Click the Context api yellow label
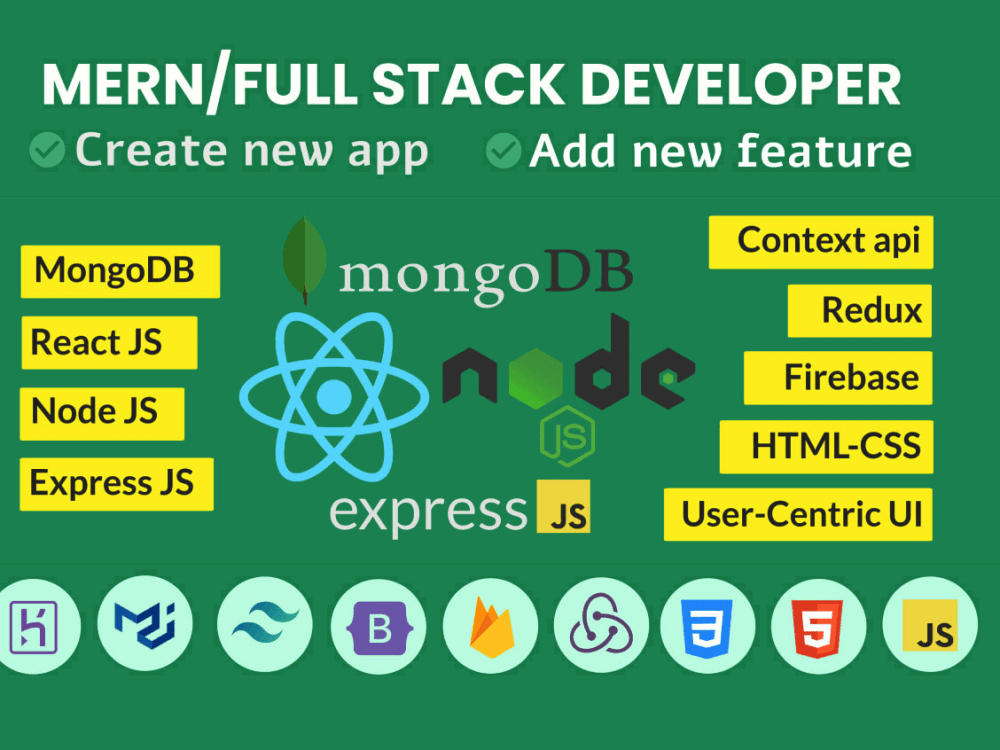 point(821,242)
